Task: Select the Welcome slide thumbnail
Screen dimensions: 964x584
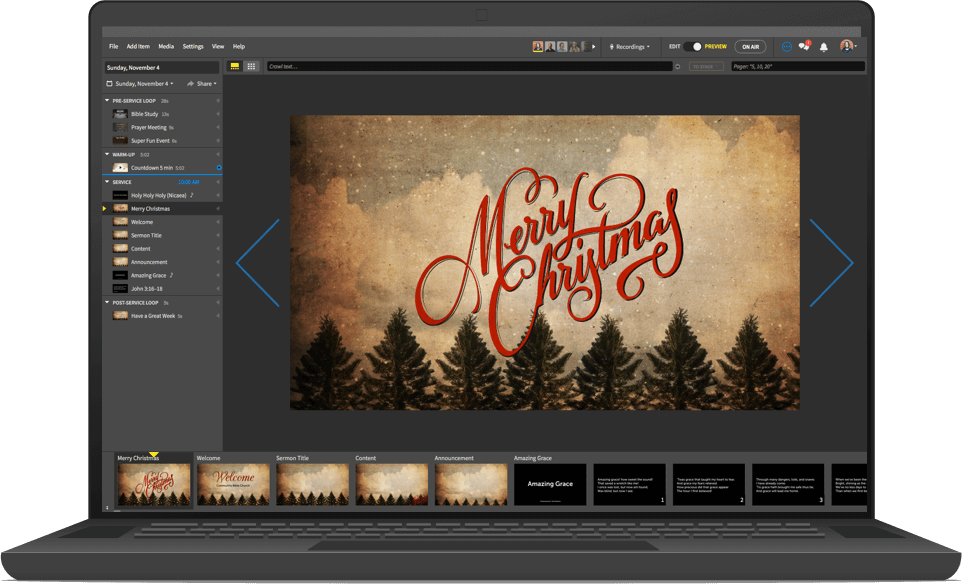Action: tap(233, 484)
